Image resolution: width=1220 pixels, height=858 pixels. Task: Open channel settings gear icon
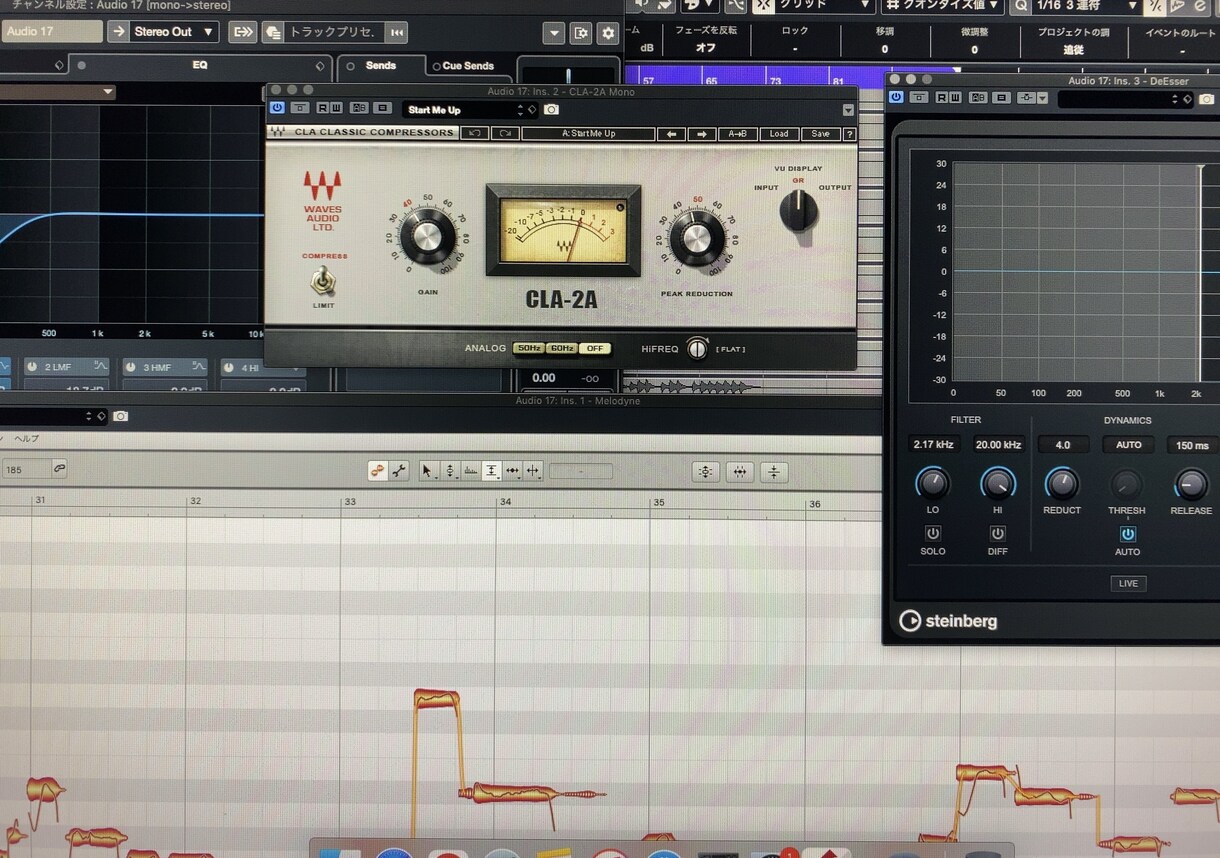click(607, 33)
